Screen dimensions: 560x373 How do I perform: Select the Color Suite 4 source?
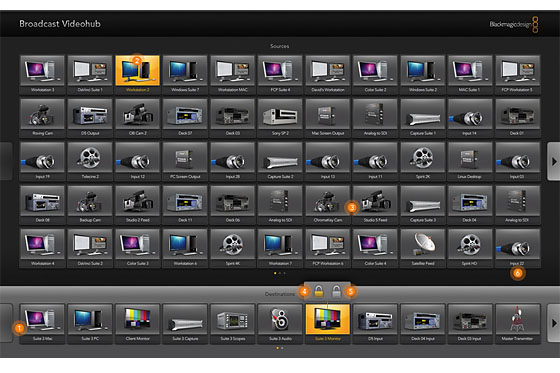(x=375, y=248)
